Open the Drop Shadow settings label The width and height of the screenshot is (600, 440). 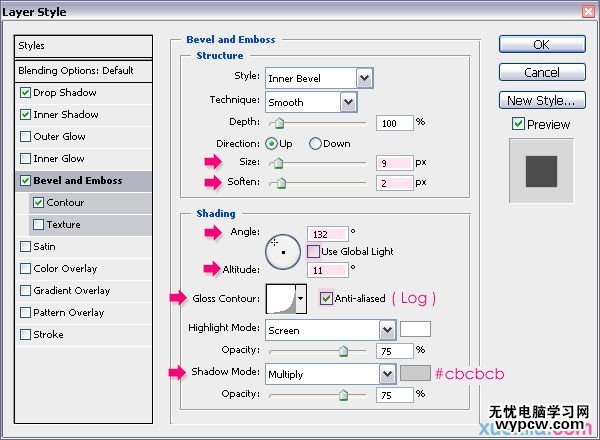pyautogui.click(x=65, y=93)
